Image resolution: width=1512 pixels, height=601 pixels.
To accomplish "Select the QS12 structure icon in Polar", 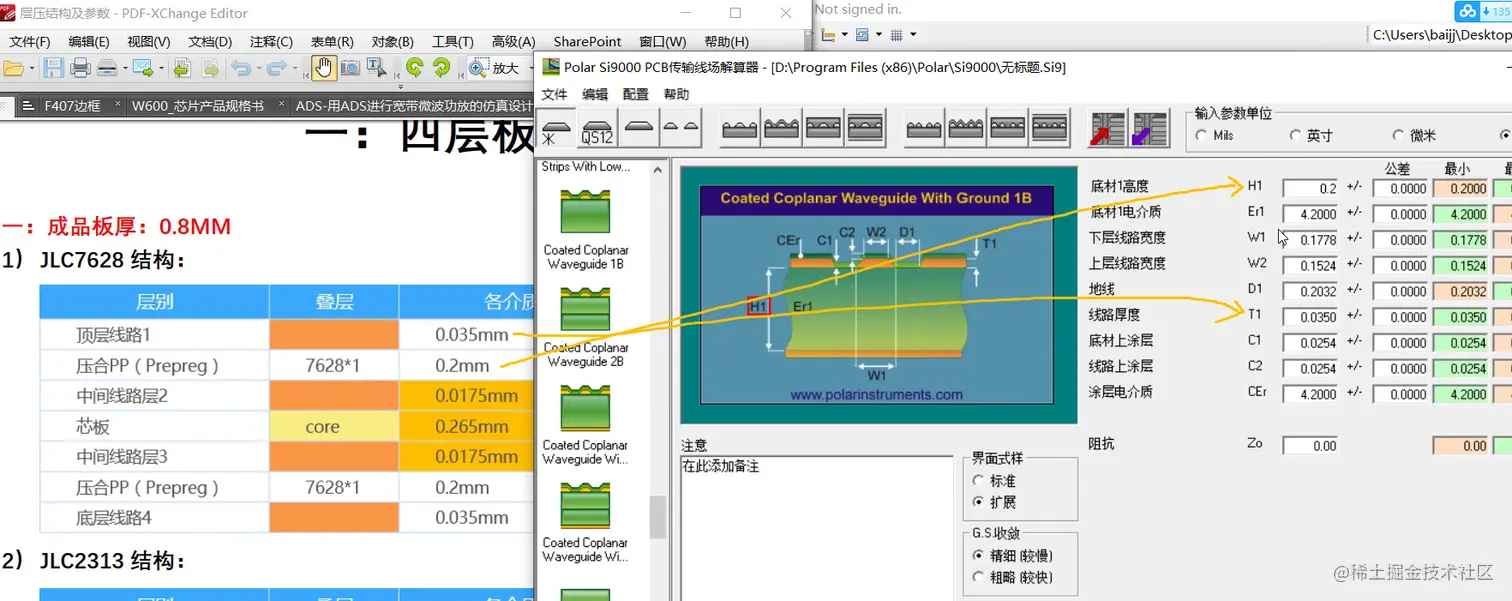I will 596,128.
